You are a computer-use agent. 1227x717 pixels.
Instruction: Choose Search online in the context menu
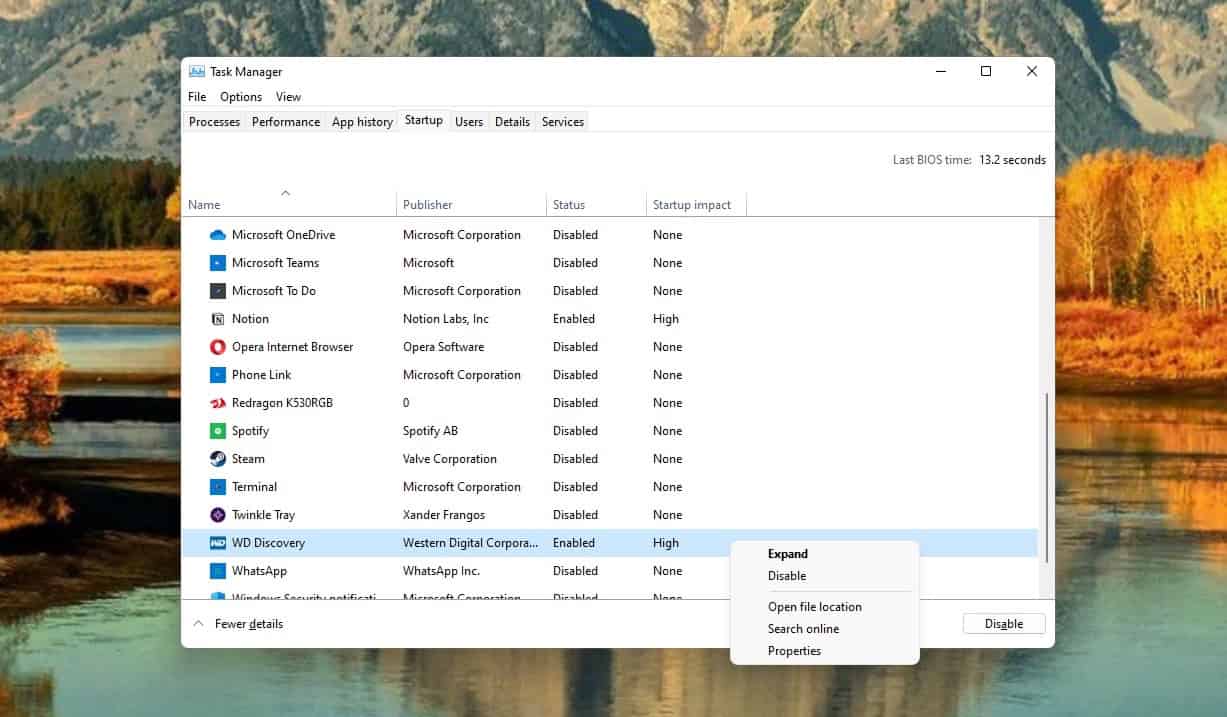pyautogui.click(x=803, y=628)
